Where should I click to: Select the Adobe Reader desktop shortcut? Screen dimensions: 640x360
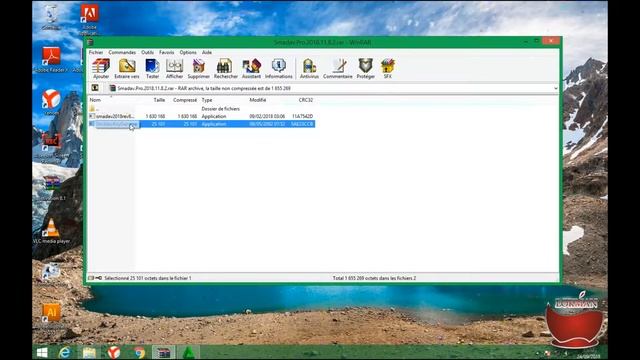point(51,60)
